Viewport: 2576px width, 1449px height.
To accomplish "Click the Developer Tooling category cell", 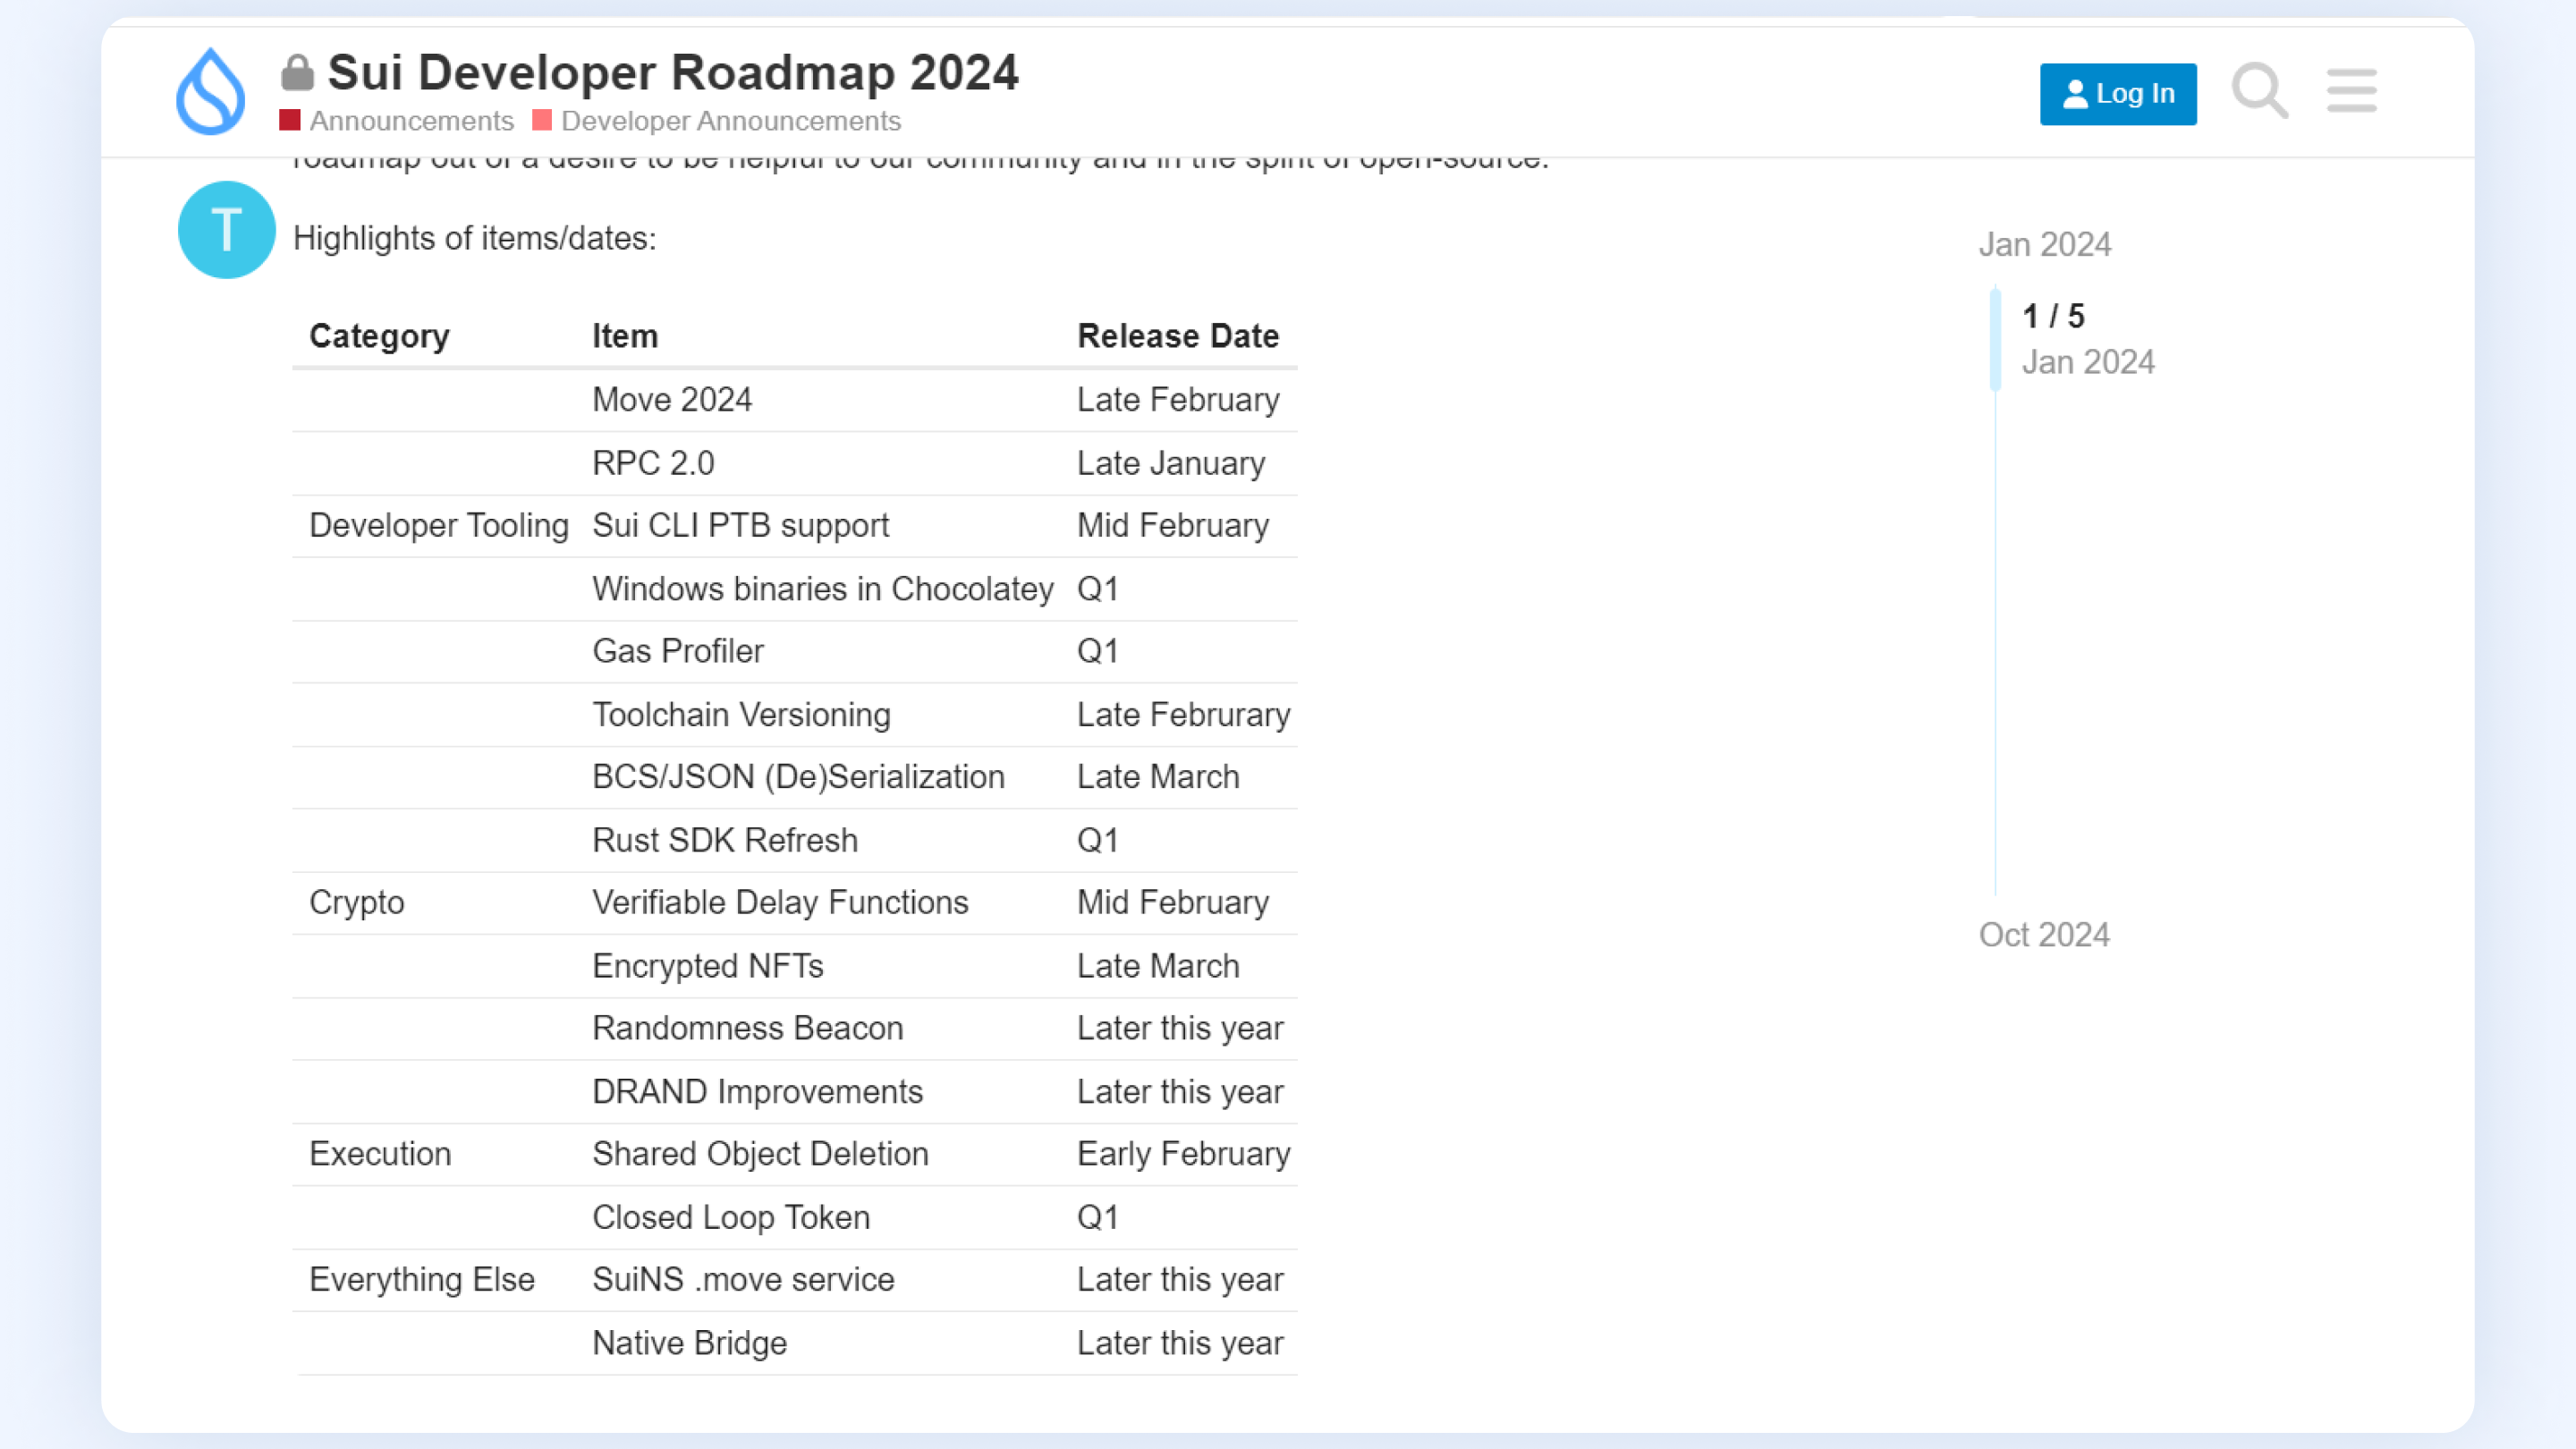I will [x=438, y=526].
